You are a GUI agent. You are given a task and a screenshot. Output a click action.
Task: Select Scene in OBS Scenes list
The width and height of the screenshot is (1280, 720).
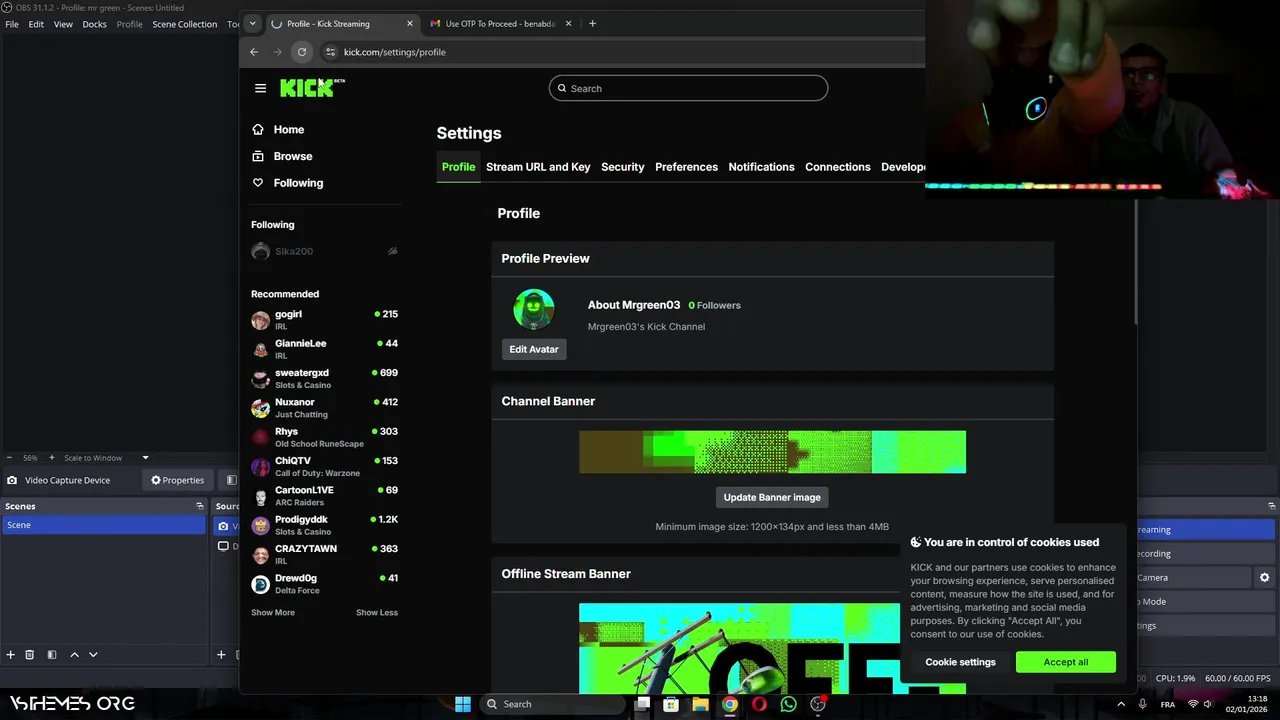(103, 525)
